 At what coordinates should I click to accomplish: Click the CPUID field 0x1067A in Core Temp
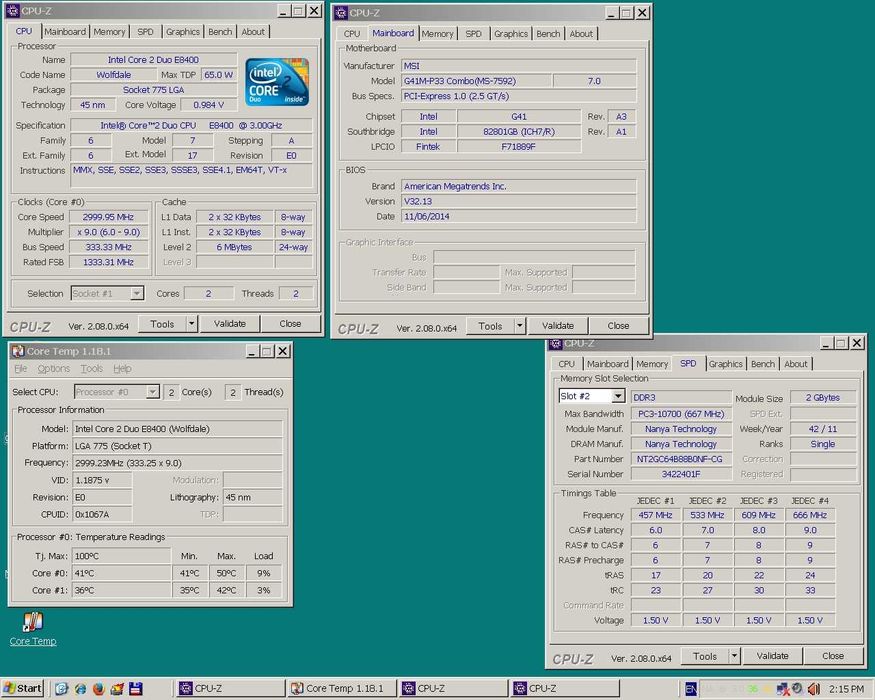(x=102, y=514)
